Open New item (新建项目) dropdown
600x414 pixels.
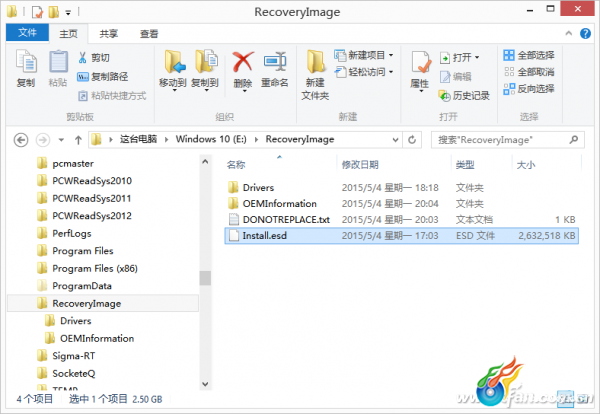(x=364, y=55)
